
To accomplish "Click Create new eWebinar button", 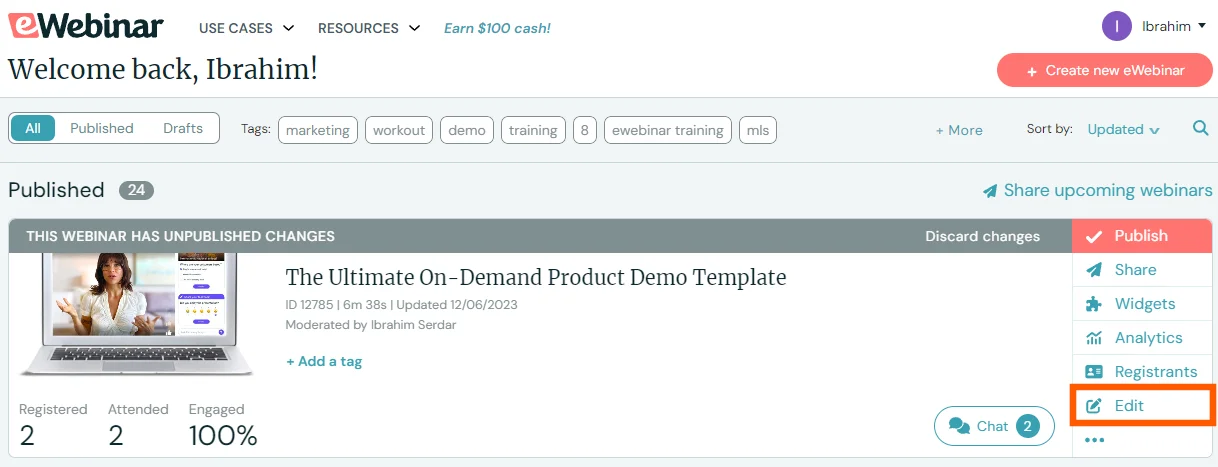I will [1105, 70].
